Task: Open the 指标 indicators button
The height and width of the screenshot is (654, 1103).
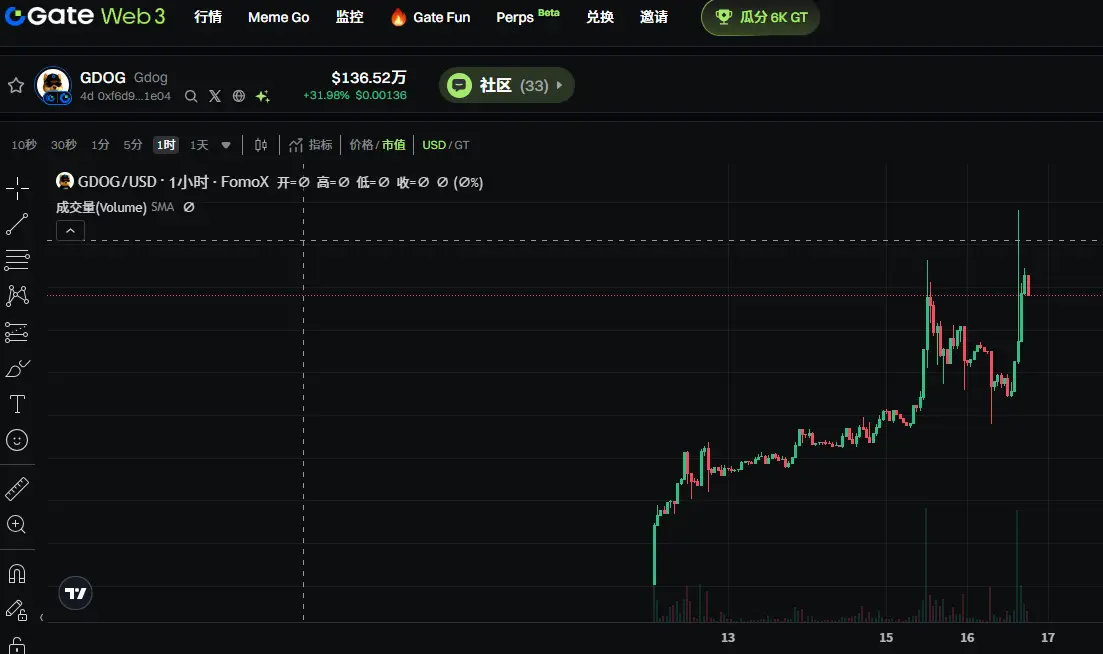Action: click(x=311, y=145)
